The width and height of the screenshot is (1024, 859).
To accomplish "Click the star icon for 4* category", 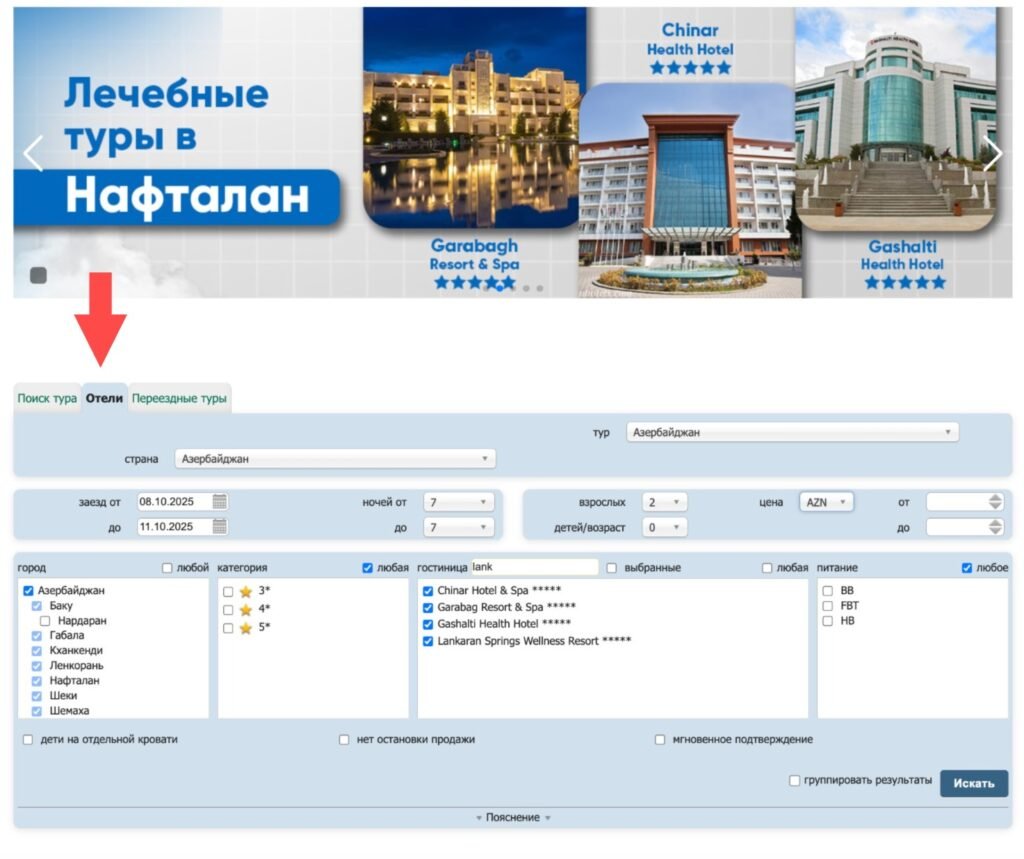I will [245, 610].
